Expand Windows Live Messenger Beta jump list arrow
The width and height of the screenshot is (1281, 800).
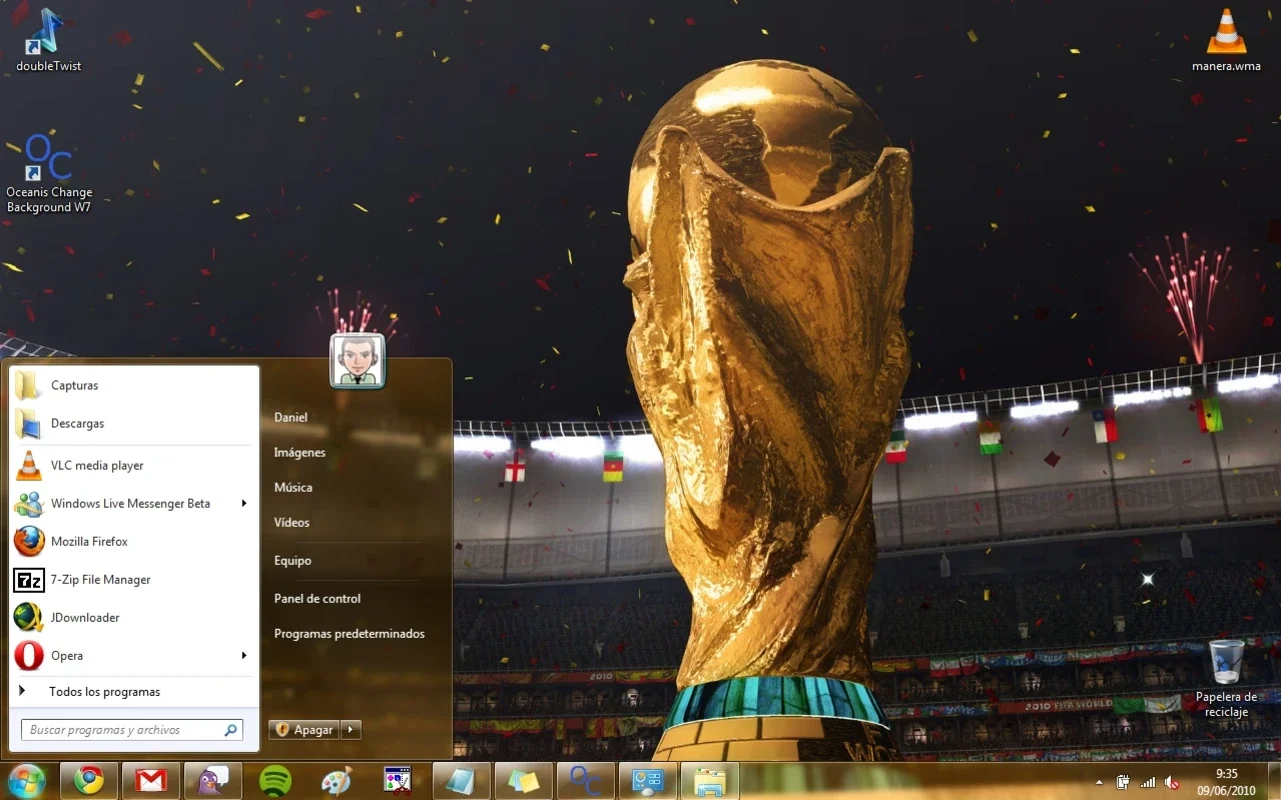[x=243, y=503]
